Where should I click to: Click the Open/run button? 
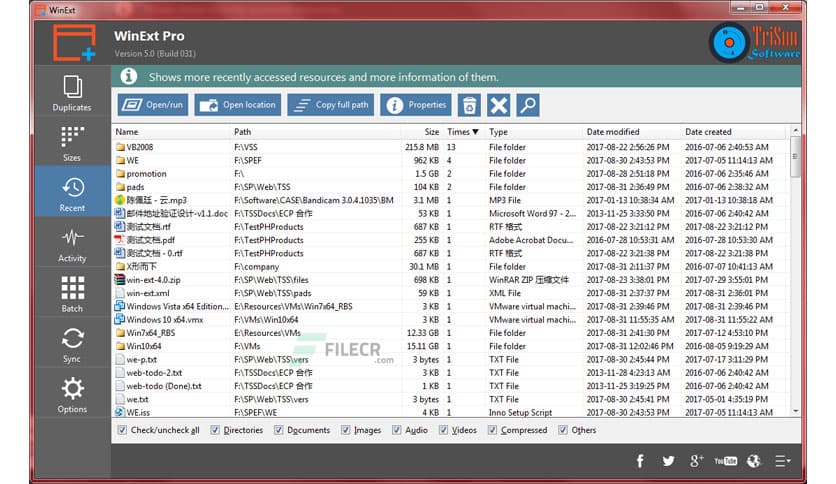tap(153, 105)
